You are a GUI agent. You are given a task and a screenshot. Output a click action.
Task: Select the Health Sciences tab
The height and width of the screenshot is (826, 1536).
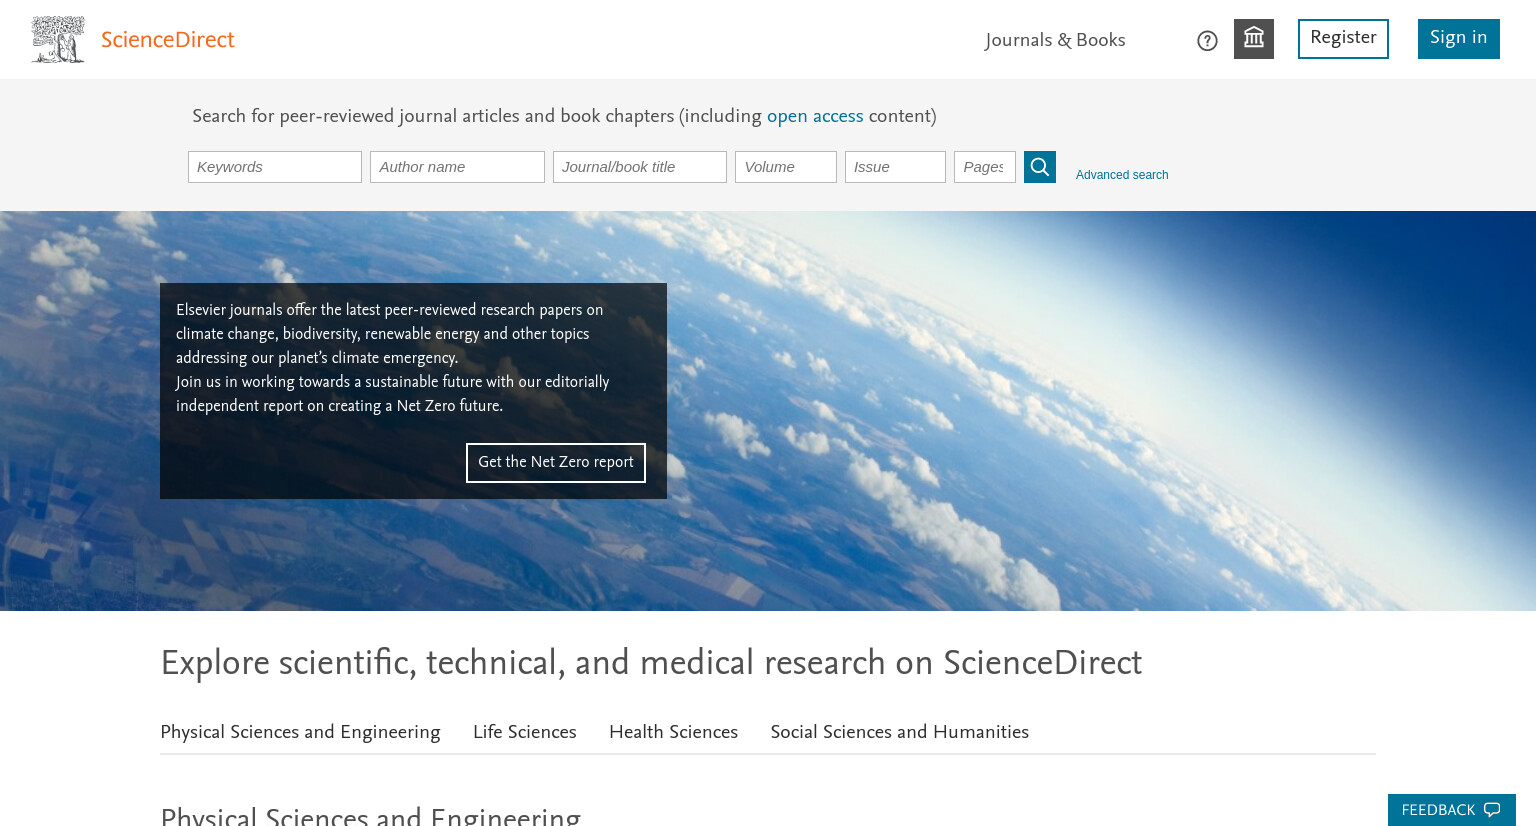[673, 732]
